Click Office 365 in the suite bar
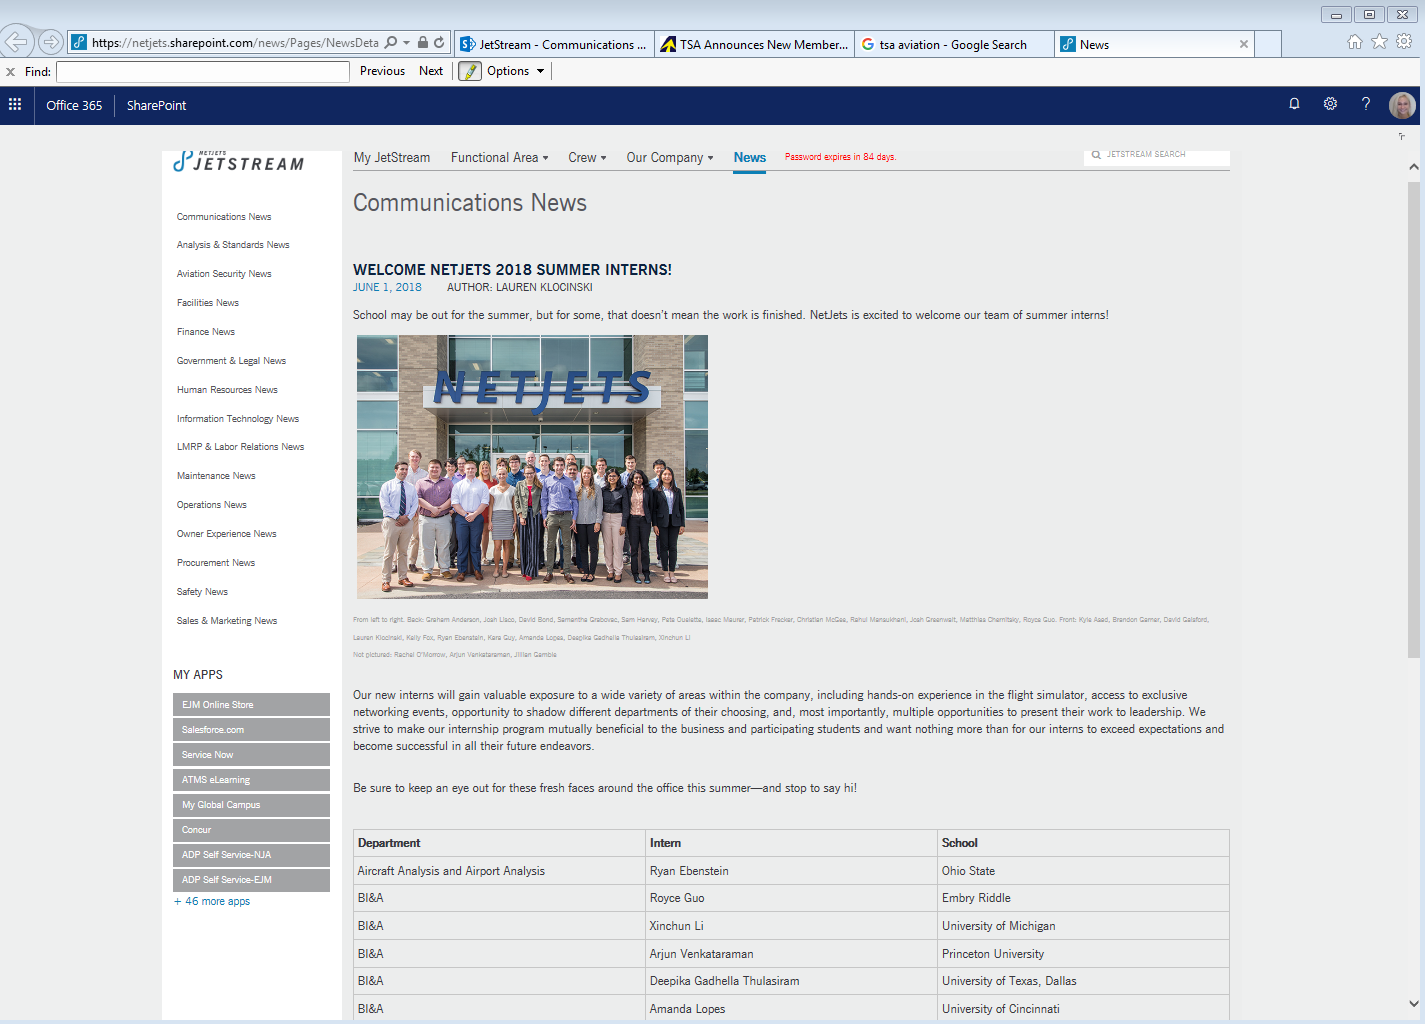Image resolution: width=1425 pixels, height=1024 pixels. 74,105
